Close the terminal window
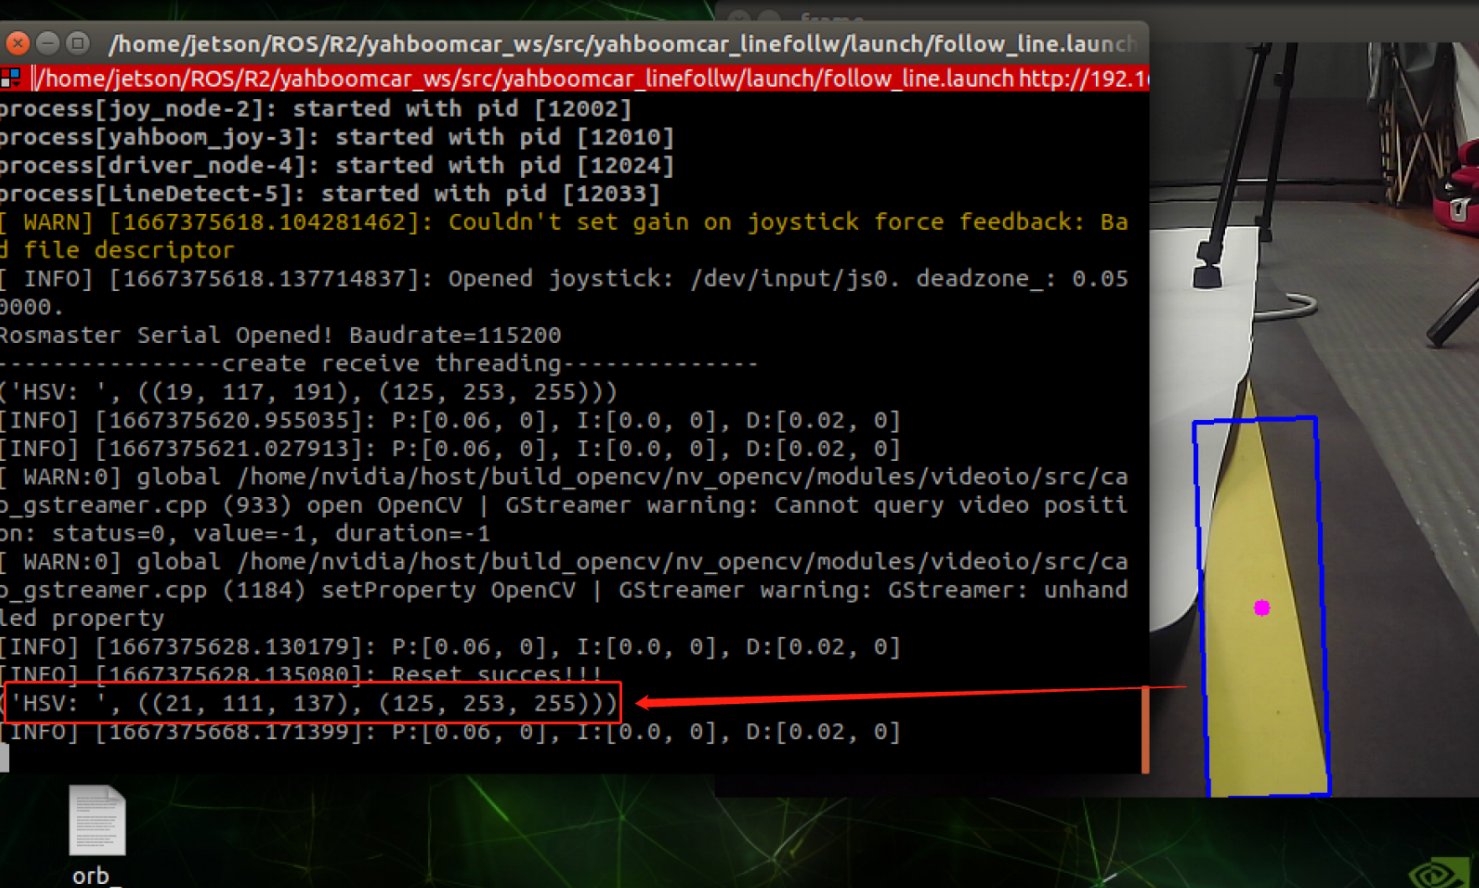This screenshot has width=1479, height=888. [17, 44]
